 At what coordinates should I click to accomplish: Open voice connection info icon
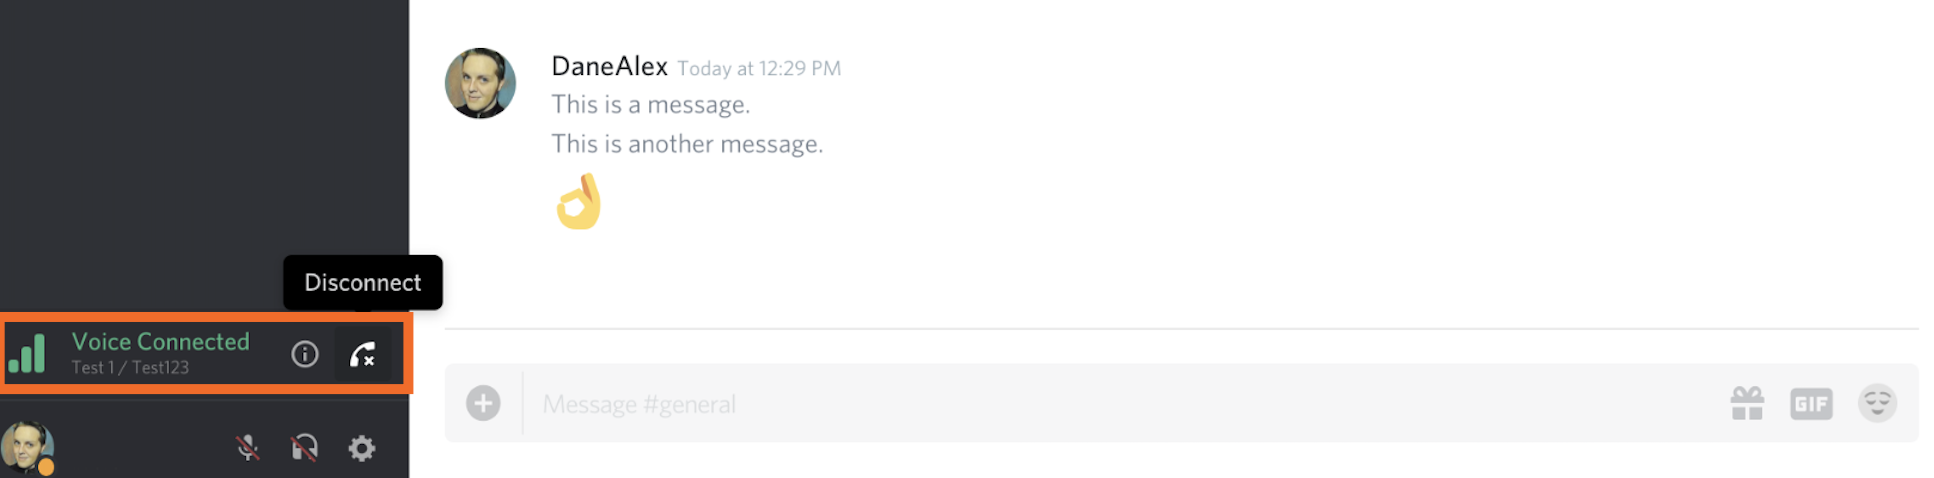pos(305,354)
